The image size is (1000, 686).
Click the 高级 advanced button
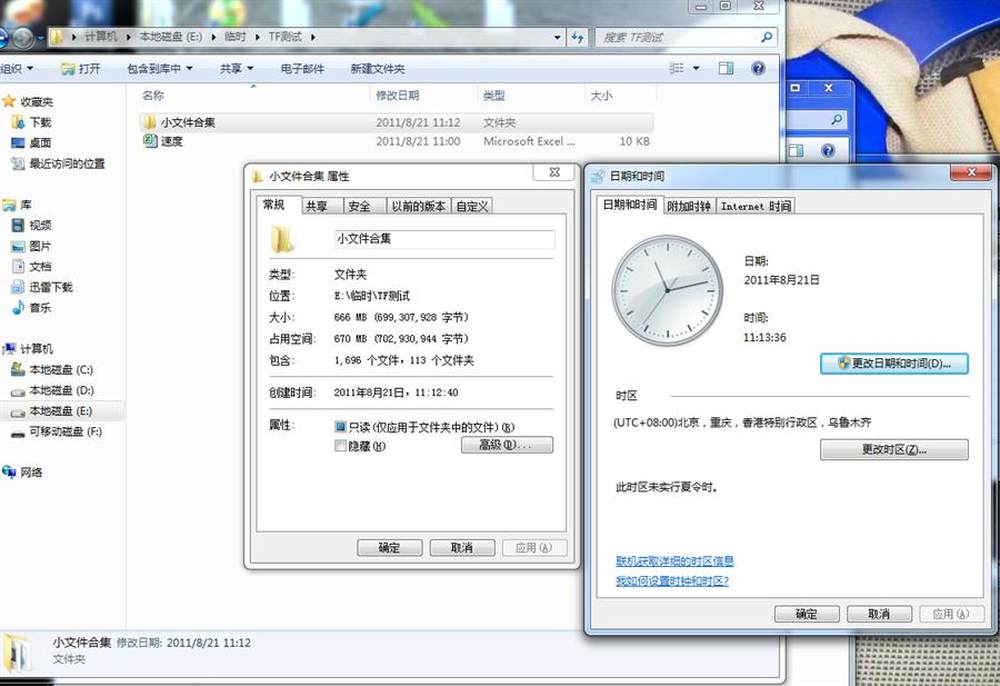pyautogui.click(x=507, y=445)
